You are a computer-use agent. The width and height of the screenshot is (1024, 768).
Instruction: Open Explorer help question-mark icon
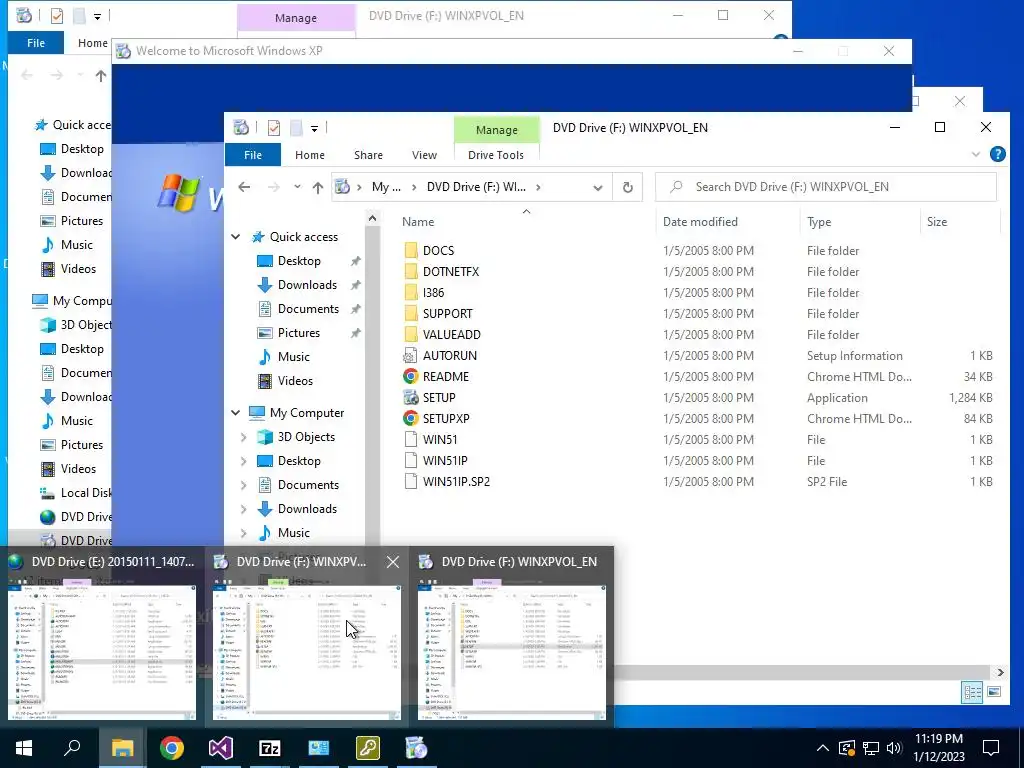pos(997,154)
